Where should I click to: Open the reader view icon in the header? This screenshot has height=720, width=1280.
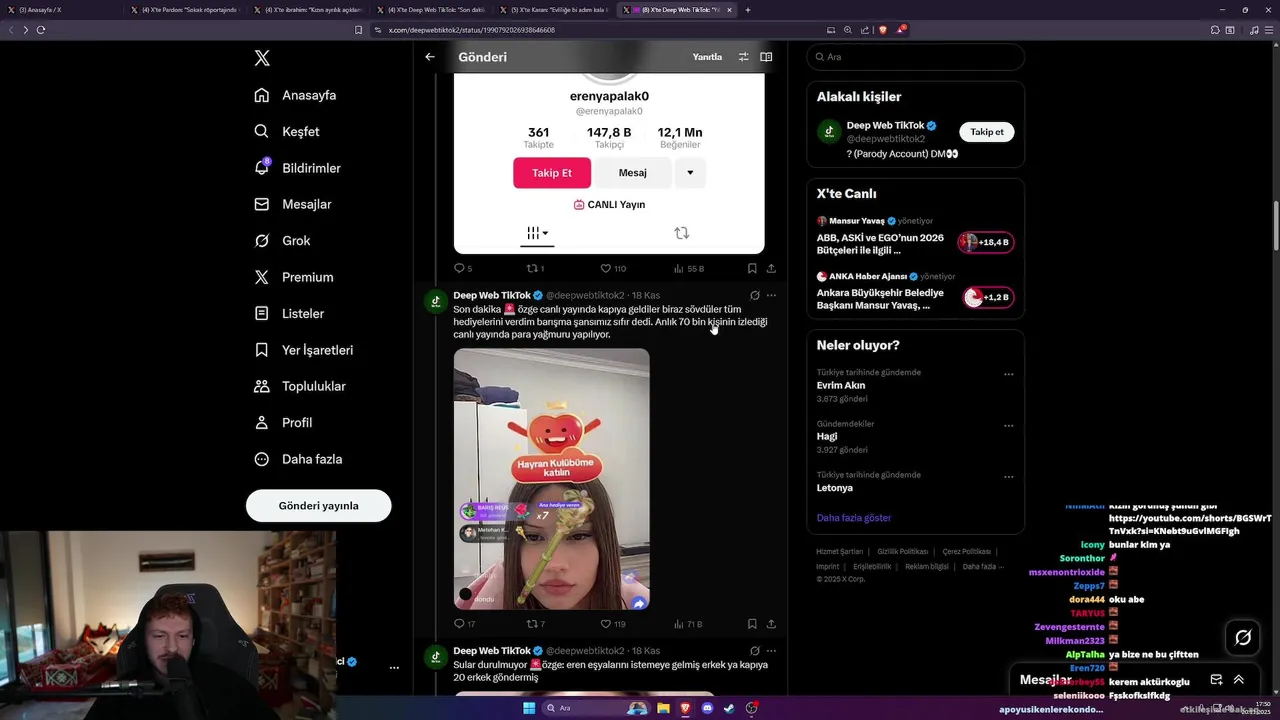(x=766, y=57)
